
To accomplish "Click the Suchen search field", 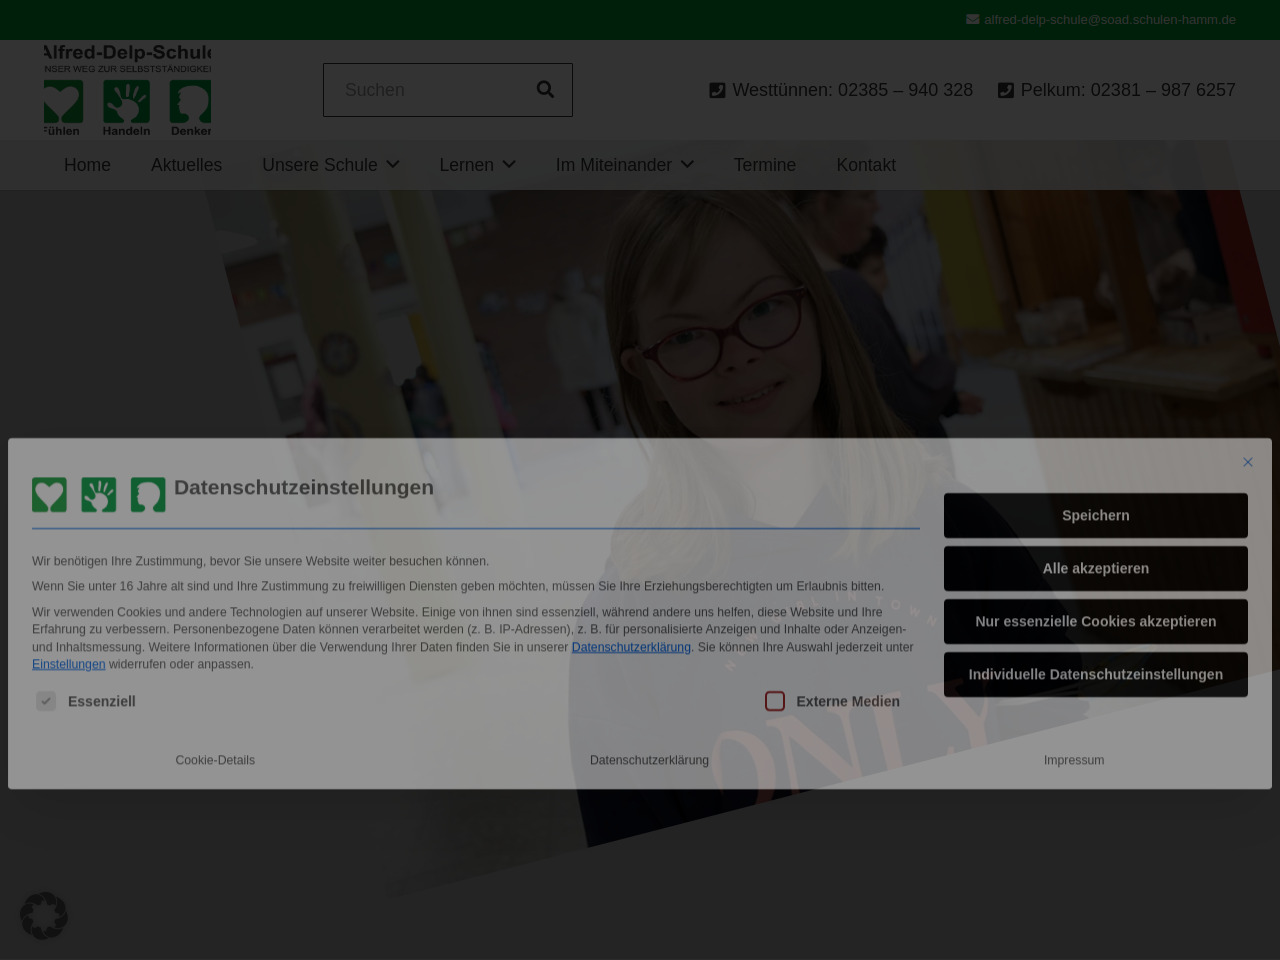I will tap(425, 90).
